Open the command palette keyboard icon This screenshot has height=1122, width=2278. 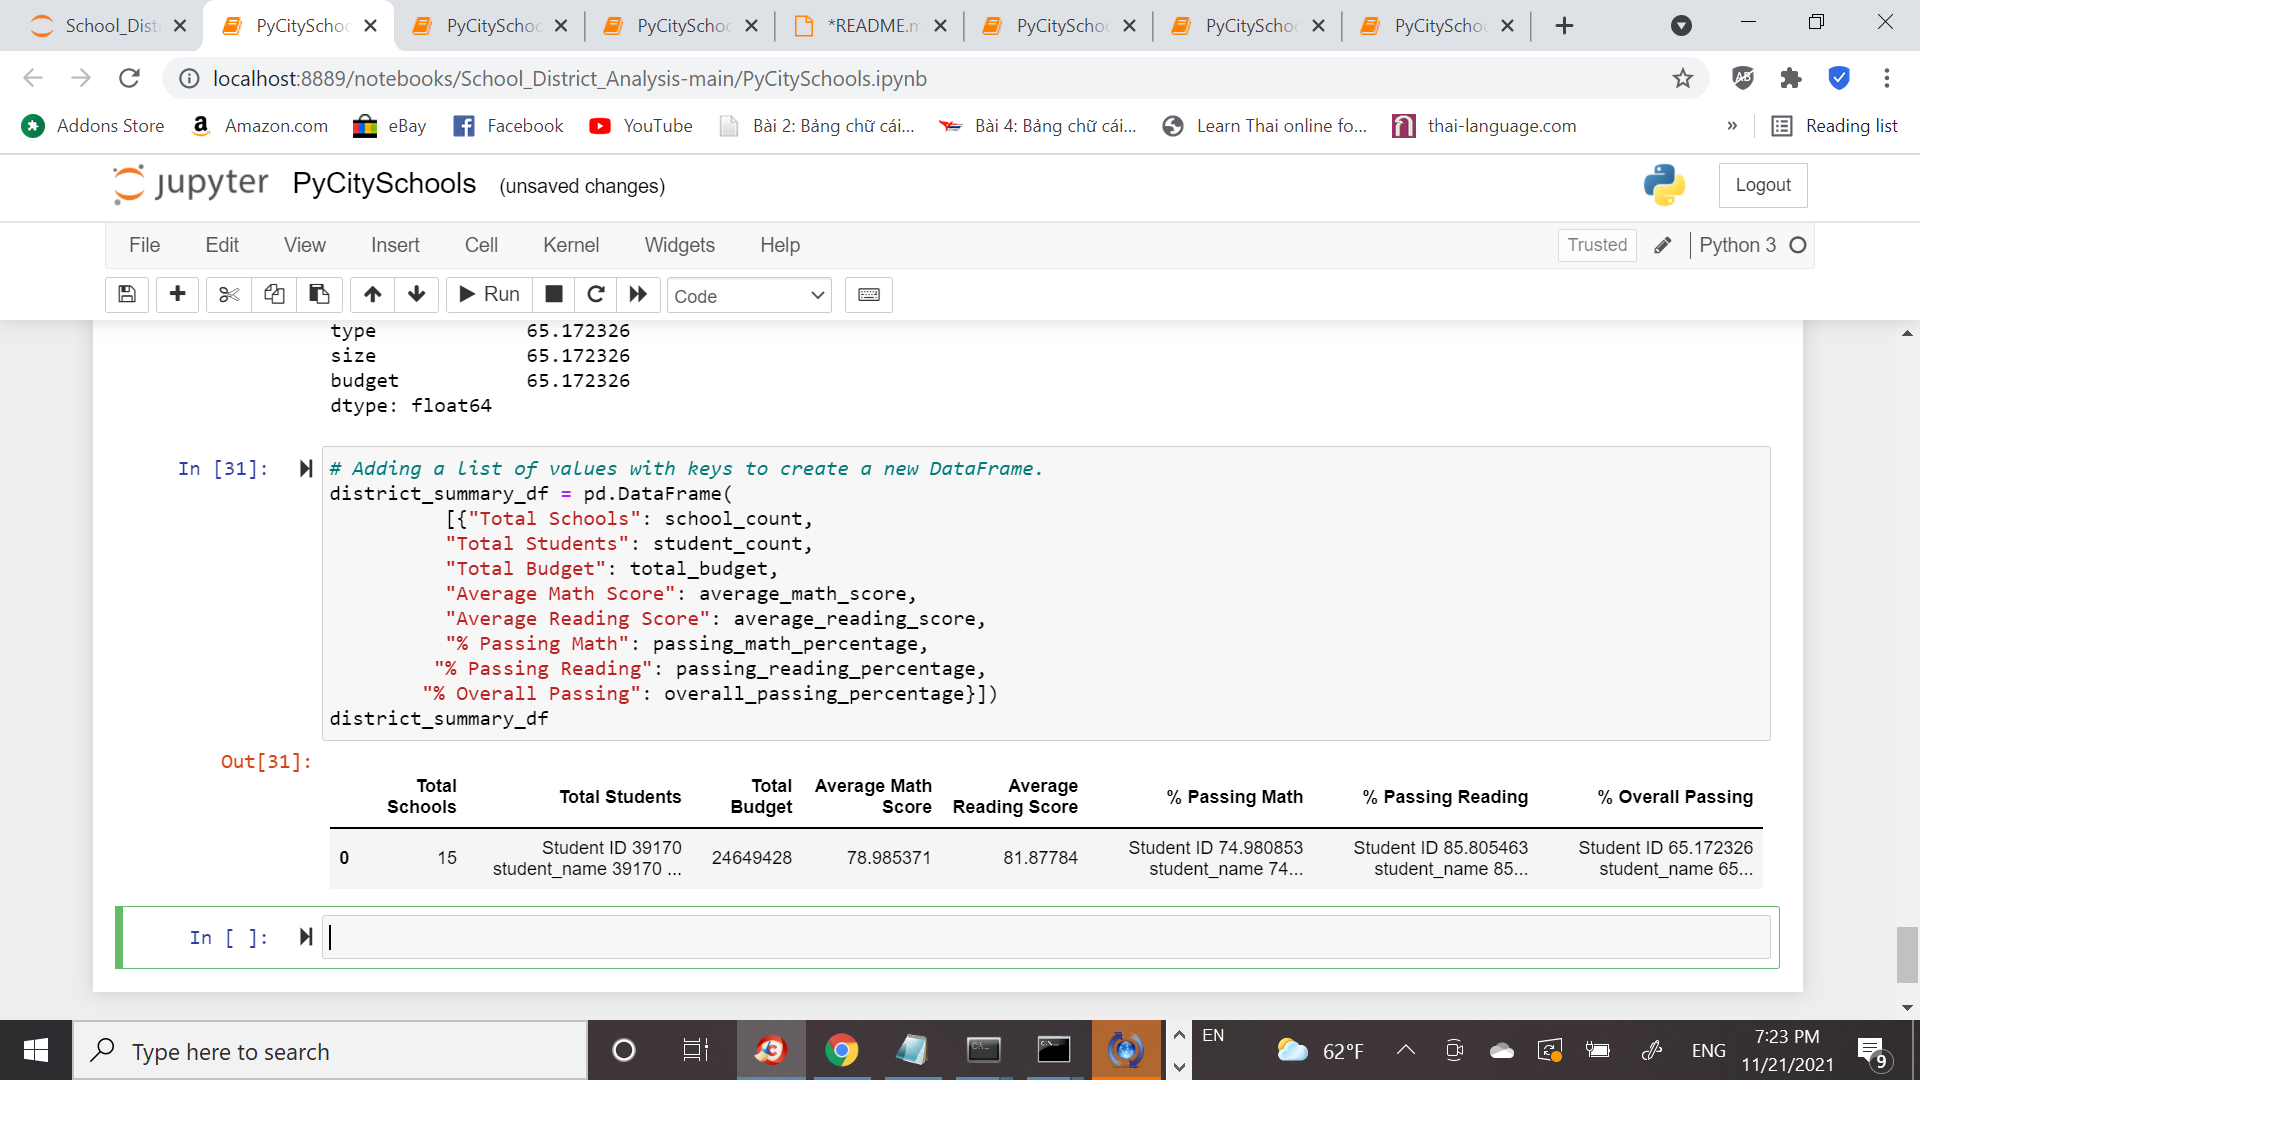868,295
